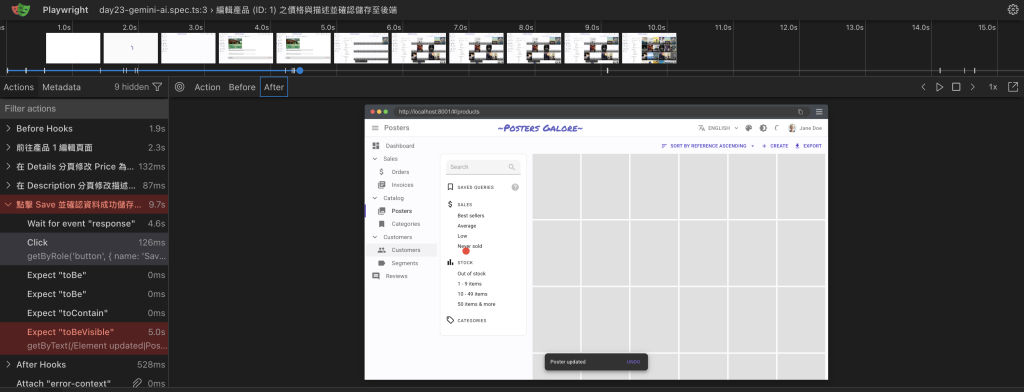
Task: Click the Reviews comment icon
Action: pos(376,276)
